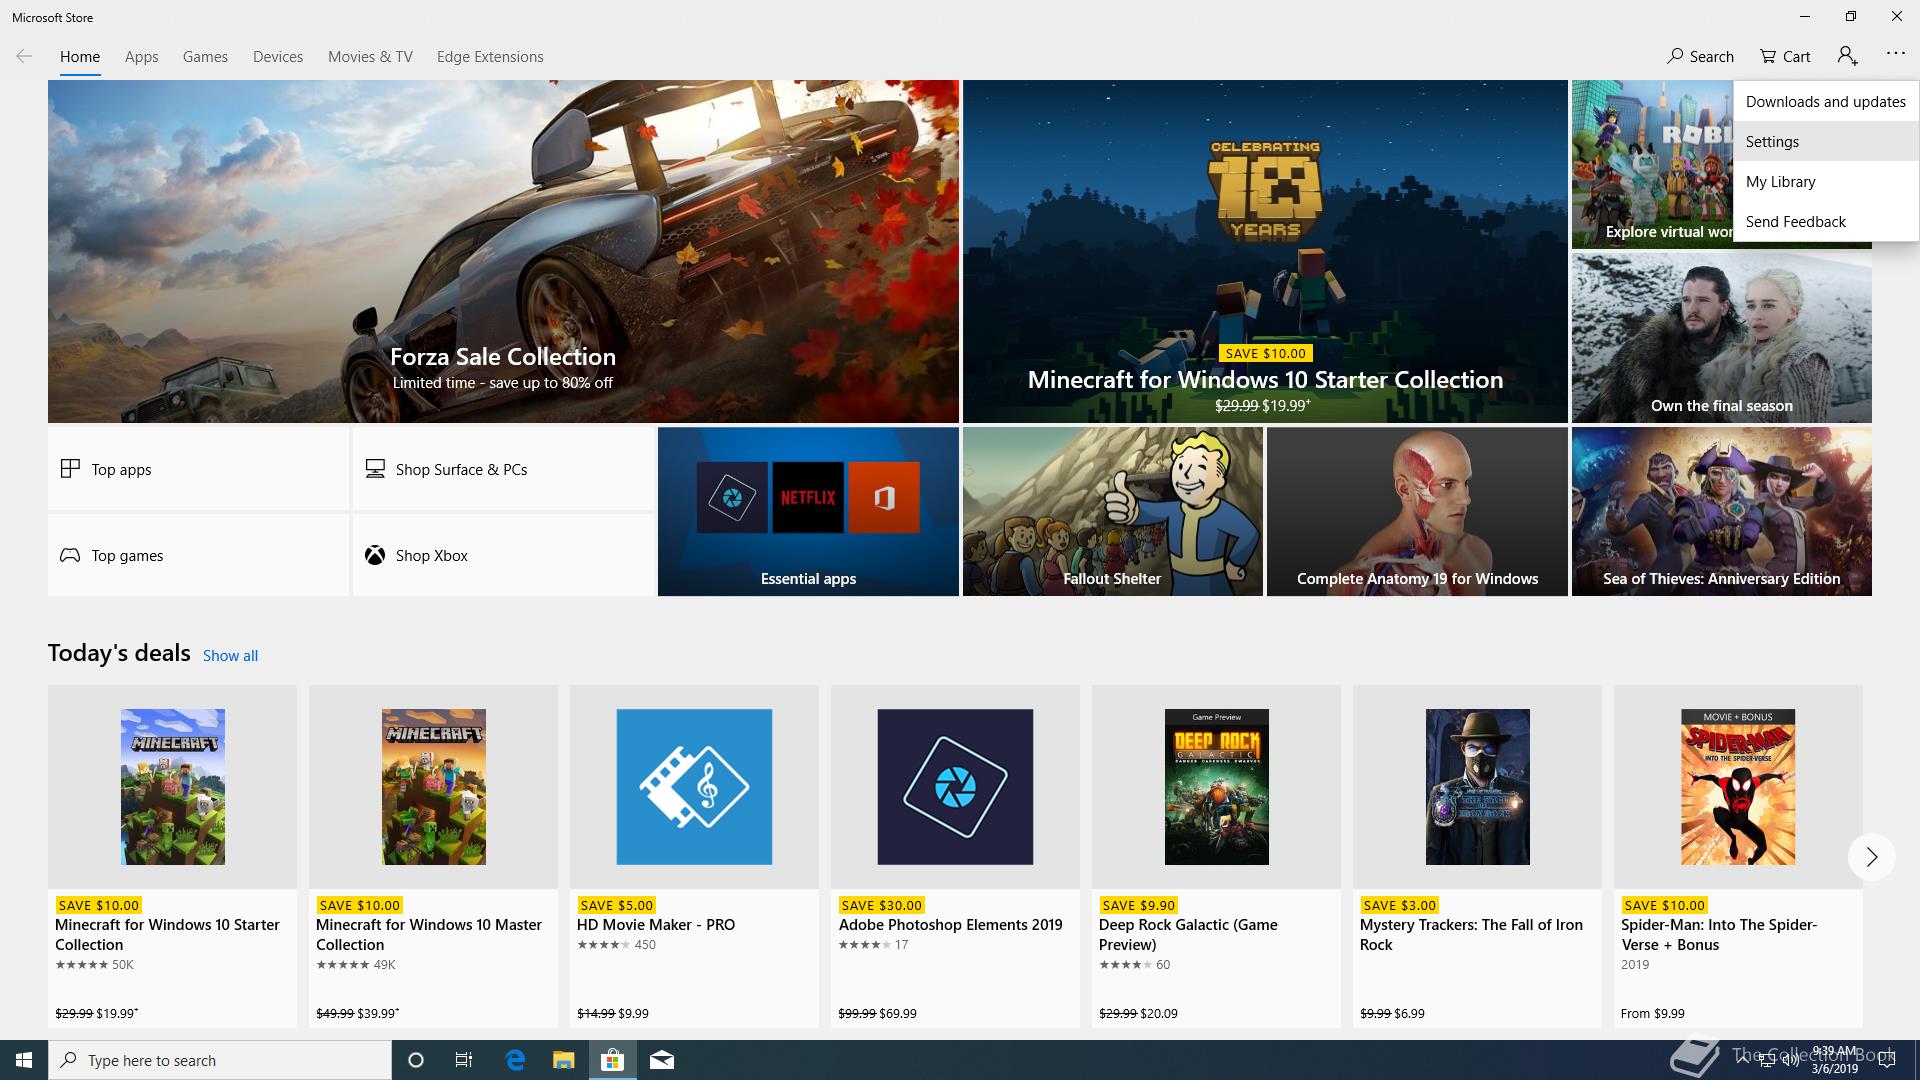Image resolution: width=1920 pixels, height=1080 pixels.
Task: Open Spider-Man Into The Spider-Verse deal
Action: click(x=1738, y=856)
